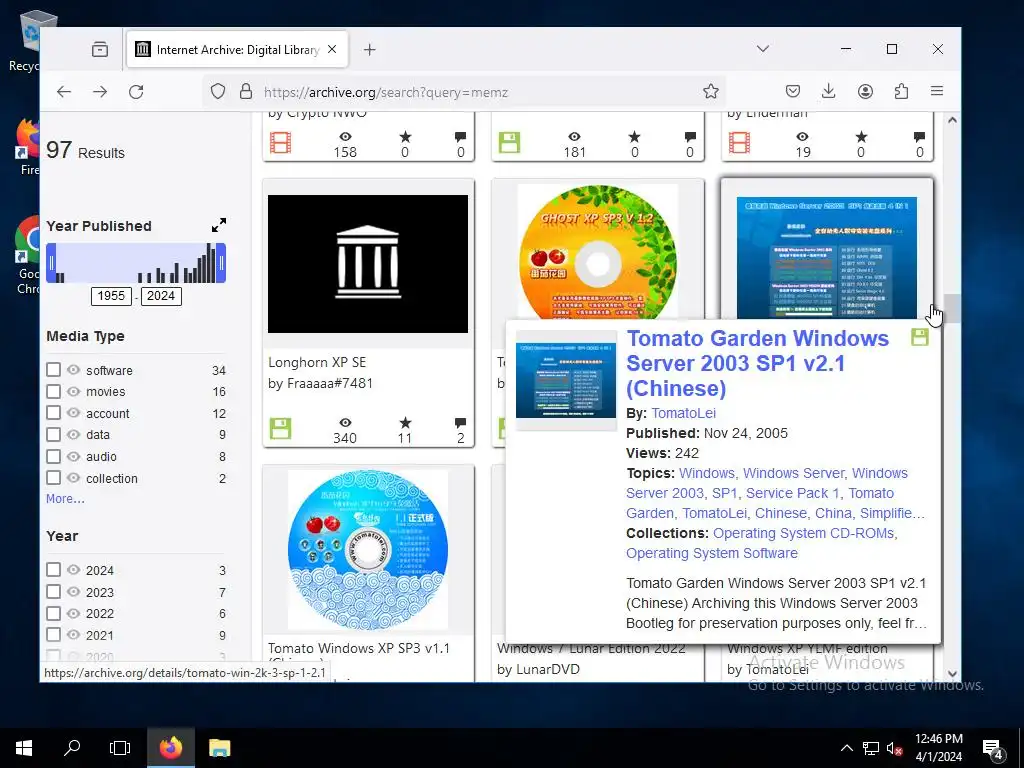Open Tomato Windows XP SP3 v1.1 disc thumbnail
The height and width of the screenshot is (768, 1024).
(x=368, y=549)
